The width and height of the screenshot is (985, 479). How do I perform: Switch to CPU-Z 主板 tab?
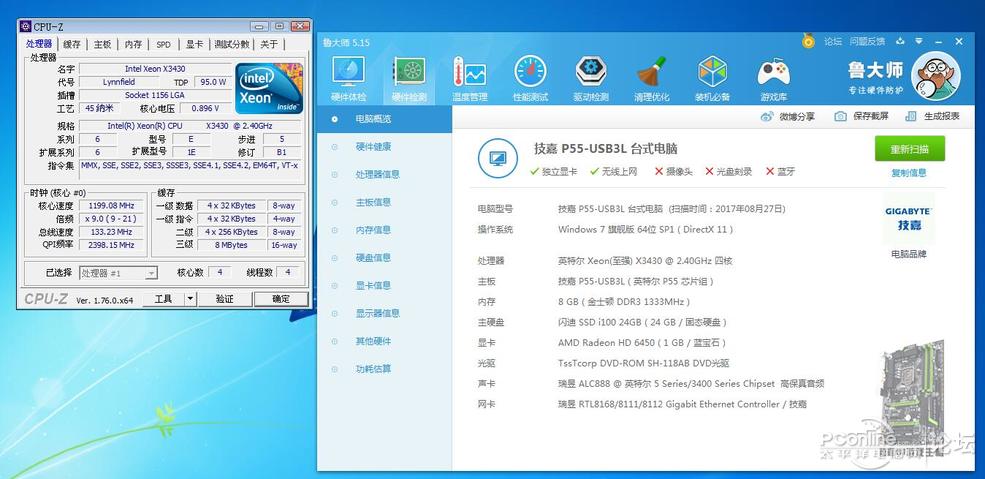pyautogui.click(x=102, y=45)
